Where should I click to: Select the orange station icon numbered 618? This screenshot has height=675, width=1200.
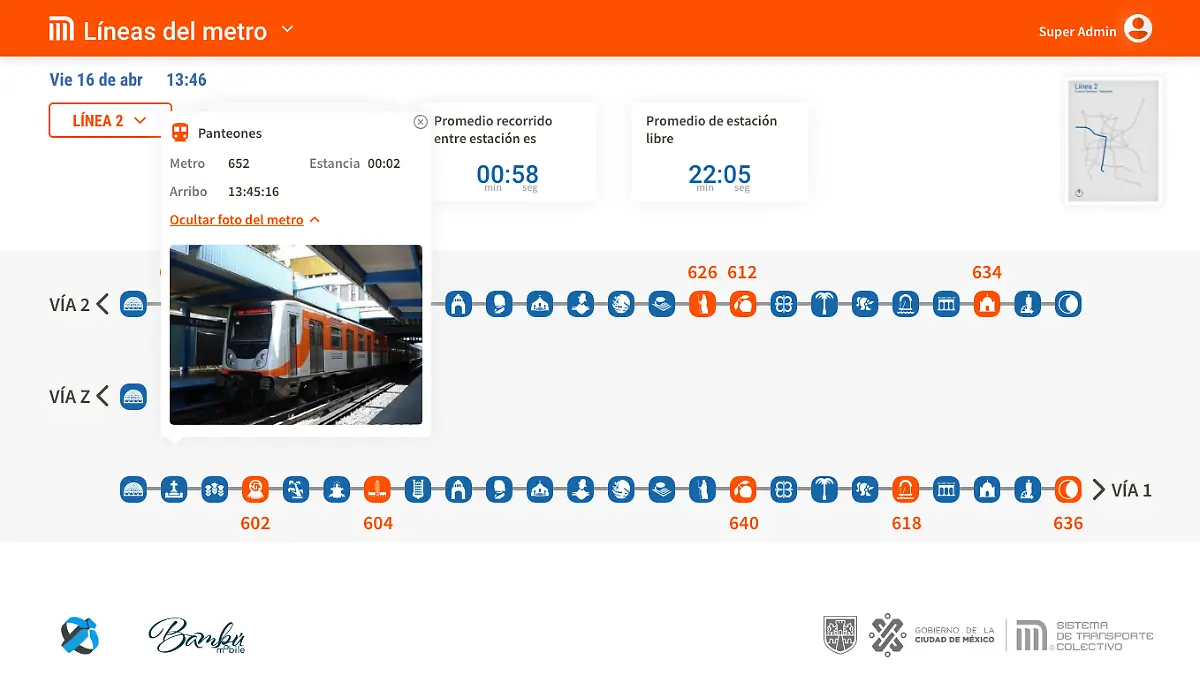pyautogui.click(x=905, y=490)
